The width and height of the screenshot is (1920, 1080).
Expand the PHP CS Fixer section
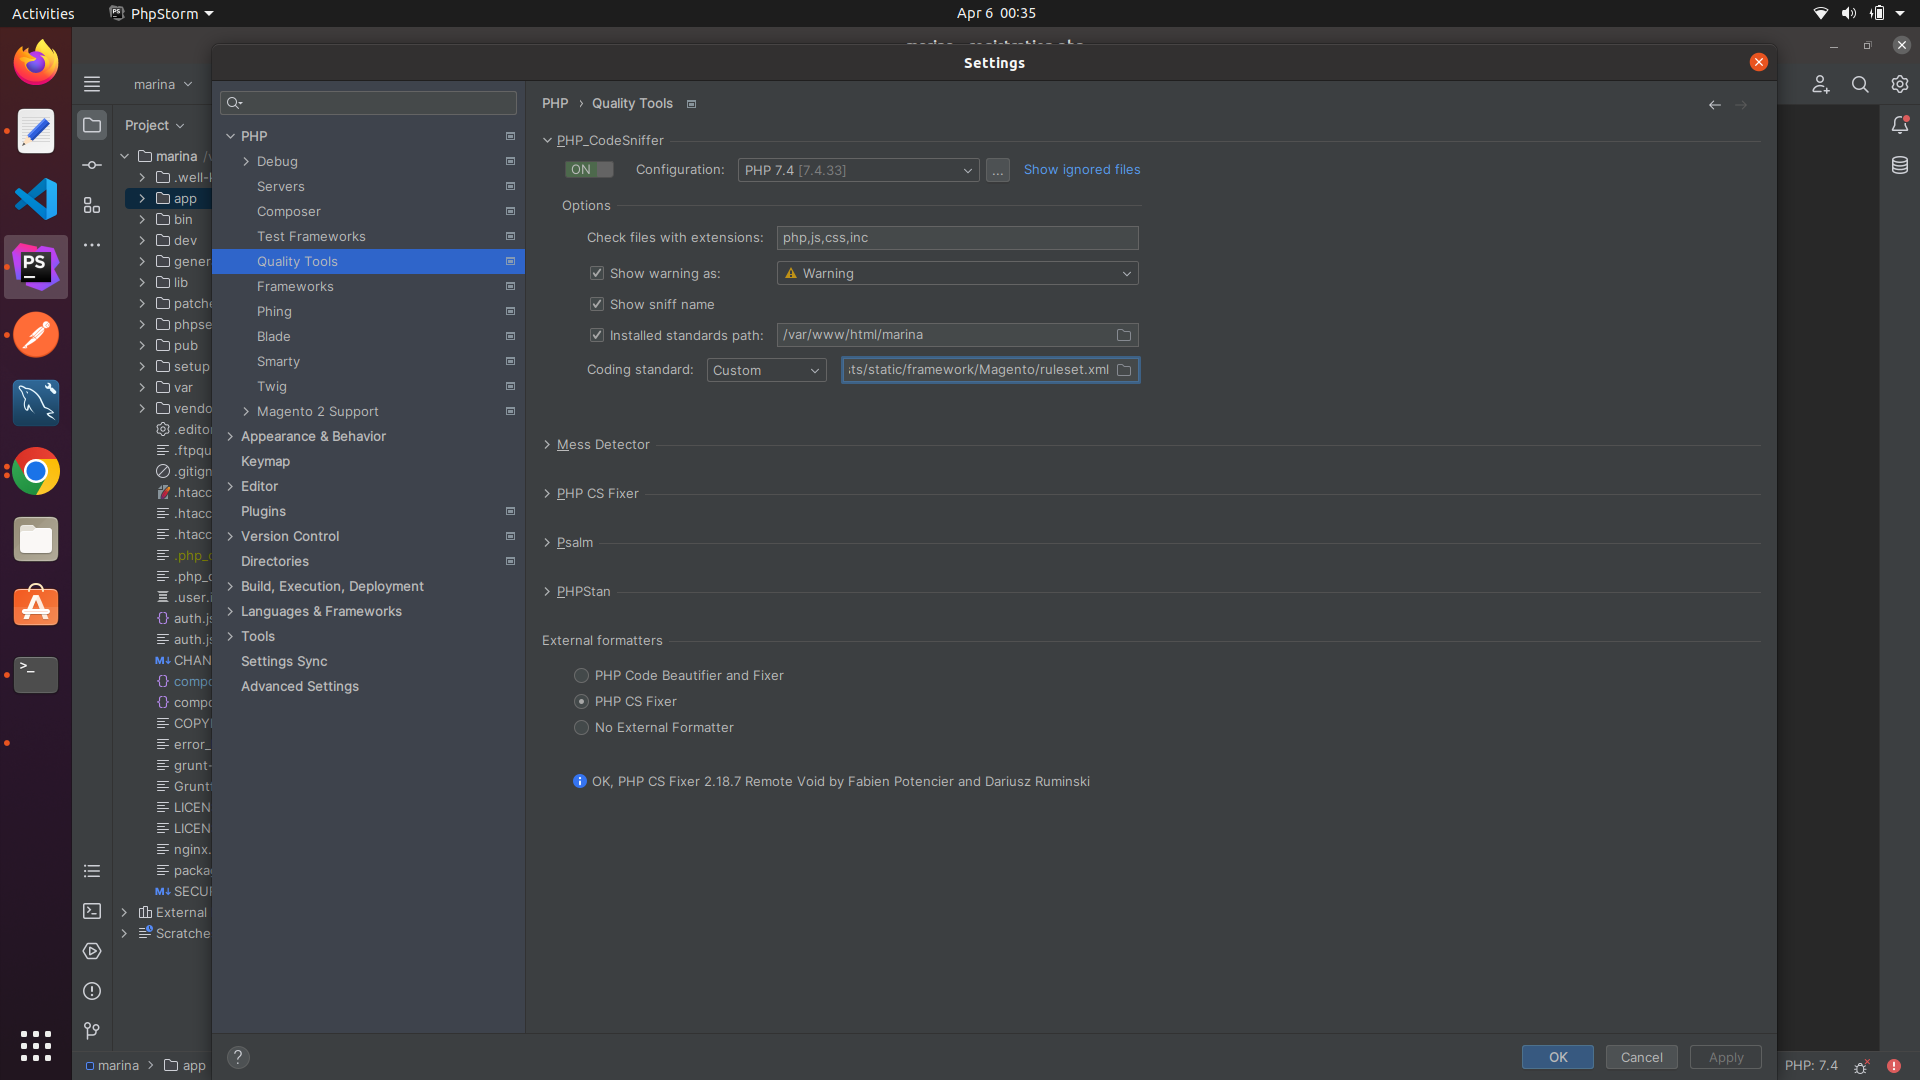pyautogui.click(x=547, y=494)
